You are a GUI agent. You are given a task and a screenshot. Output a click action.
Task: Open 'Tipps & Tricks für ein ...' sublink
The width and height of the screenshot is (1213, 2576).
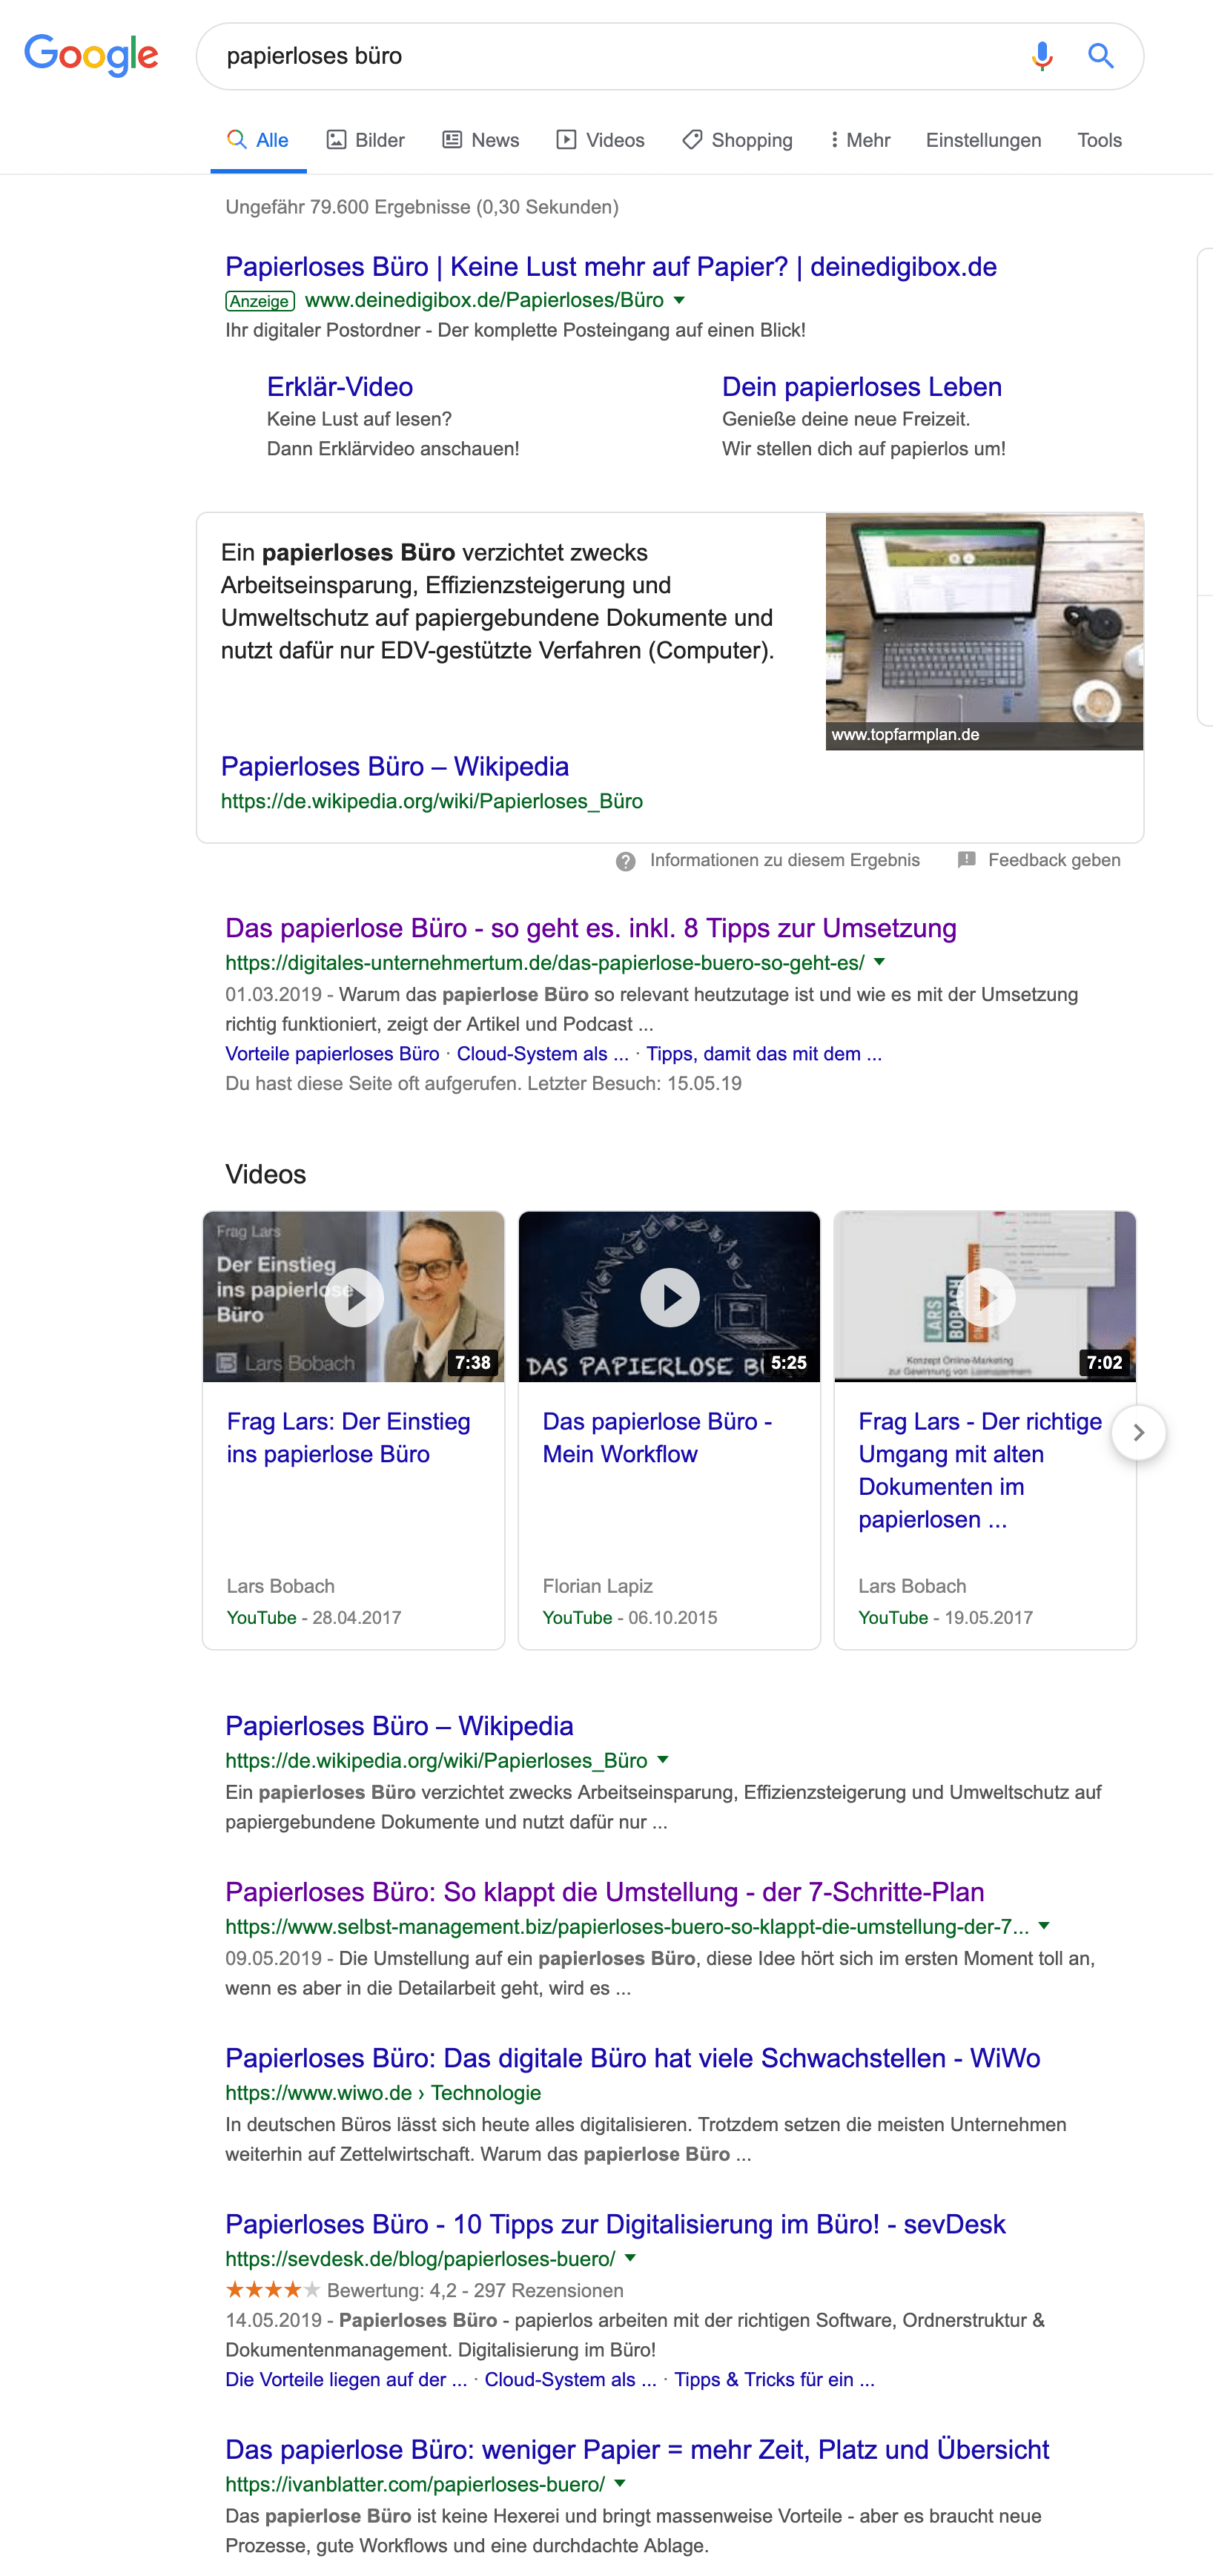click(774, 2380)
